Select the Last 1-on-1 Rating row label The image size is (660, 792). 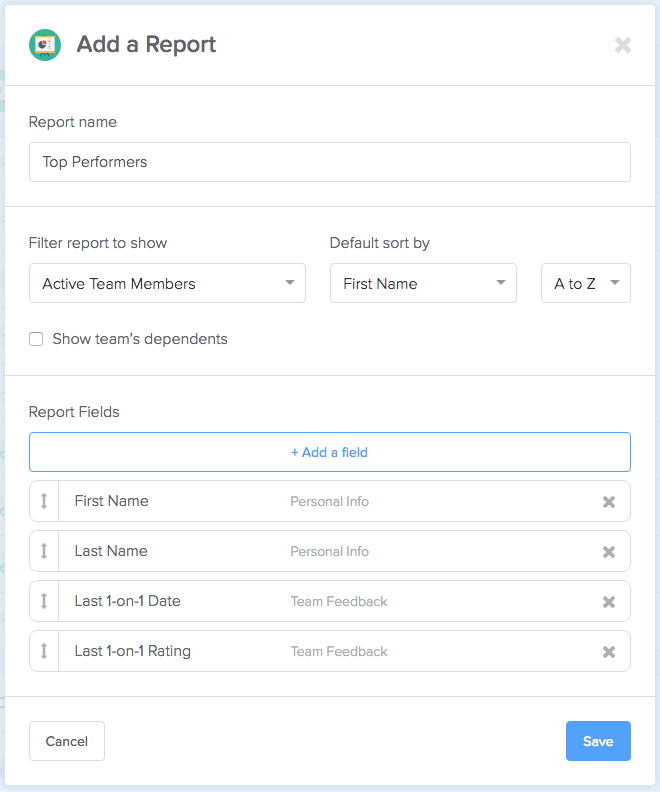click(x=133, y=651)
